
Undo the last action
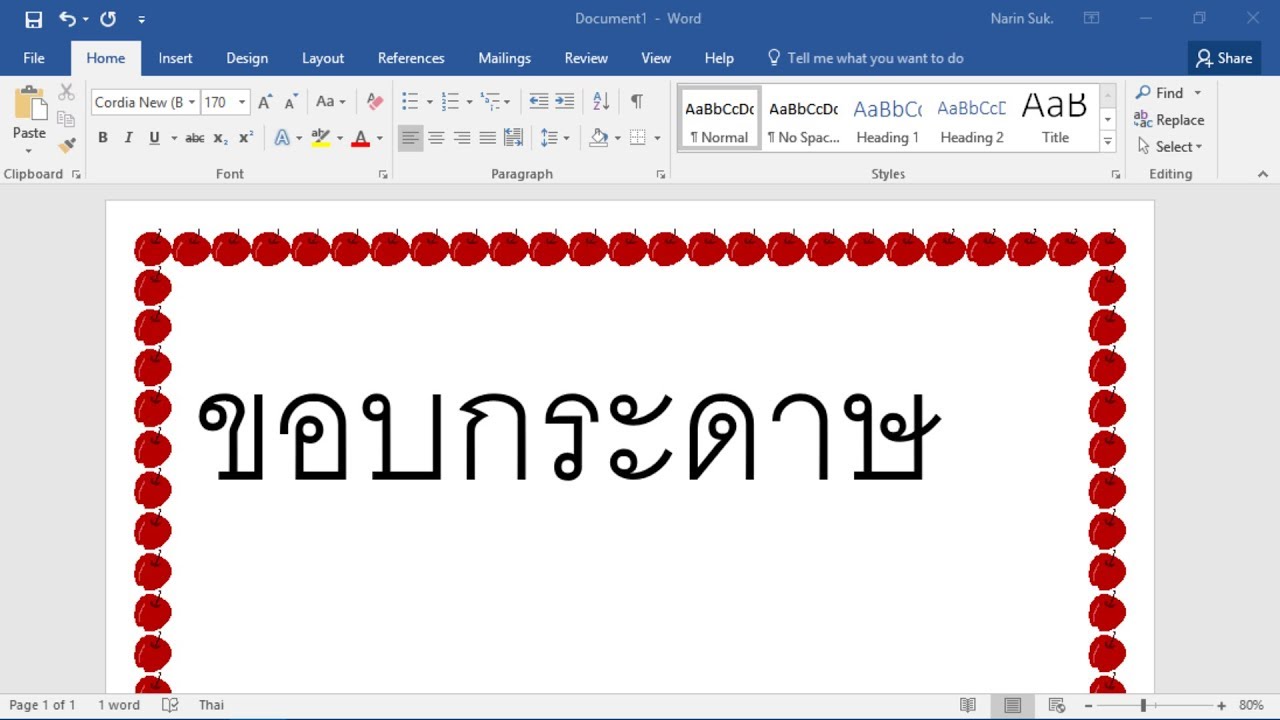coord(67,19)
